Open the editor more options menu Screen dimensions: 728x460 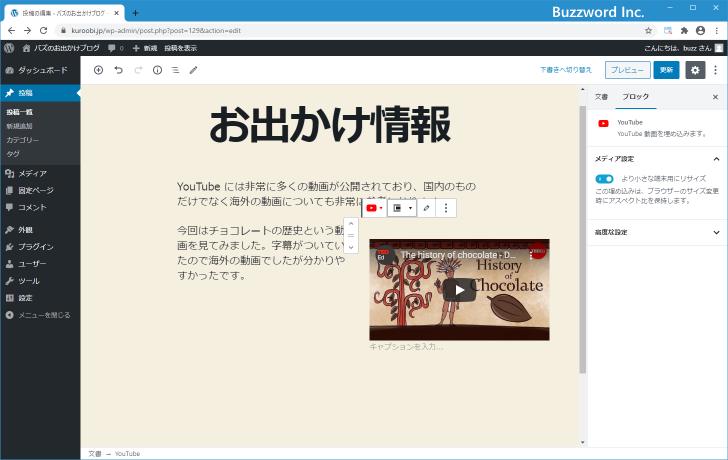[715, 70]
